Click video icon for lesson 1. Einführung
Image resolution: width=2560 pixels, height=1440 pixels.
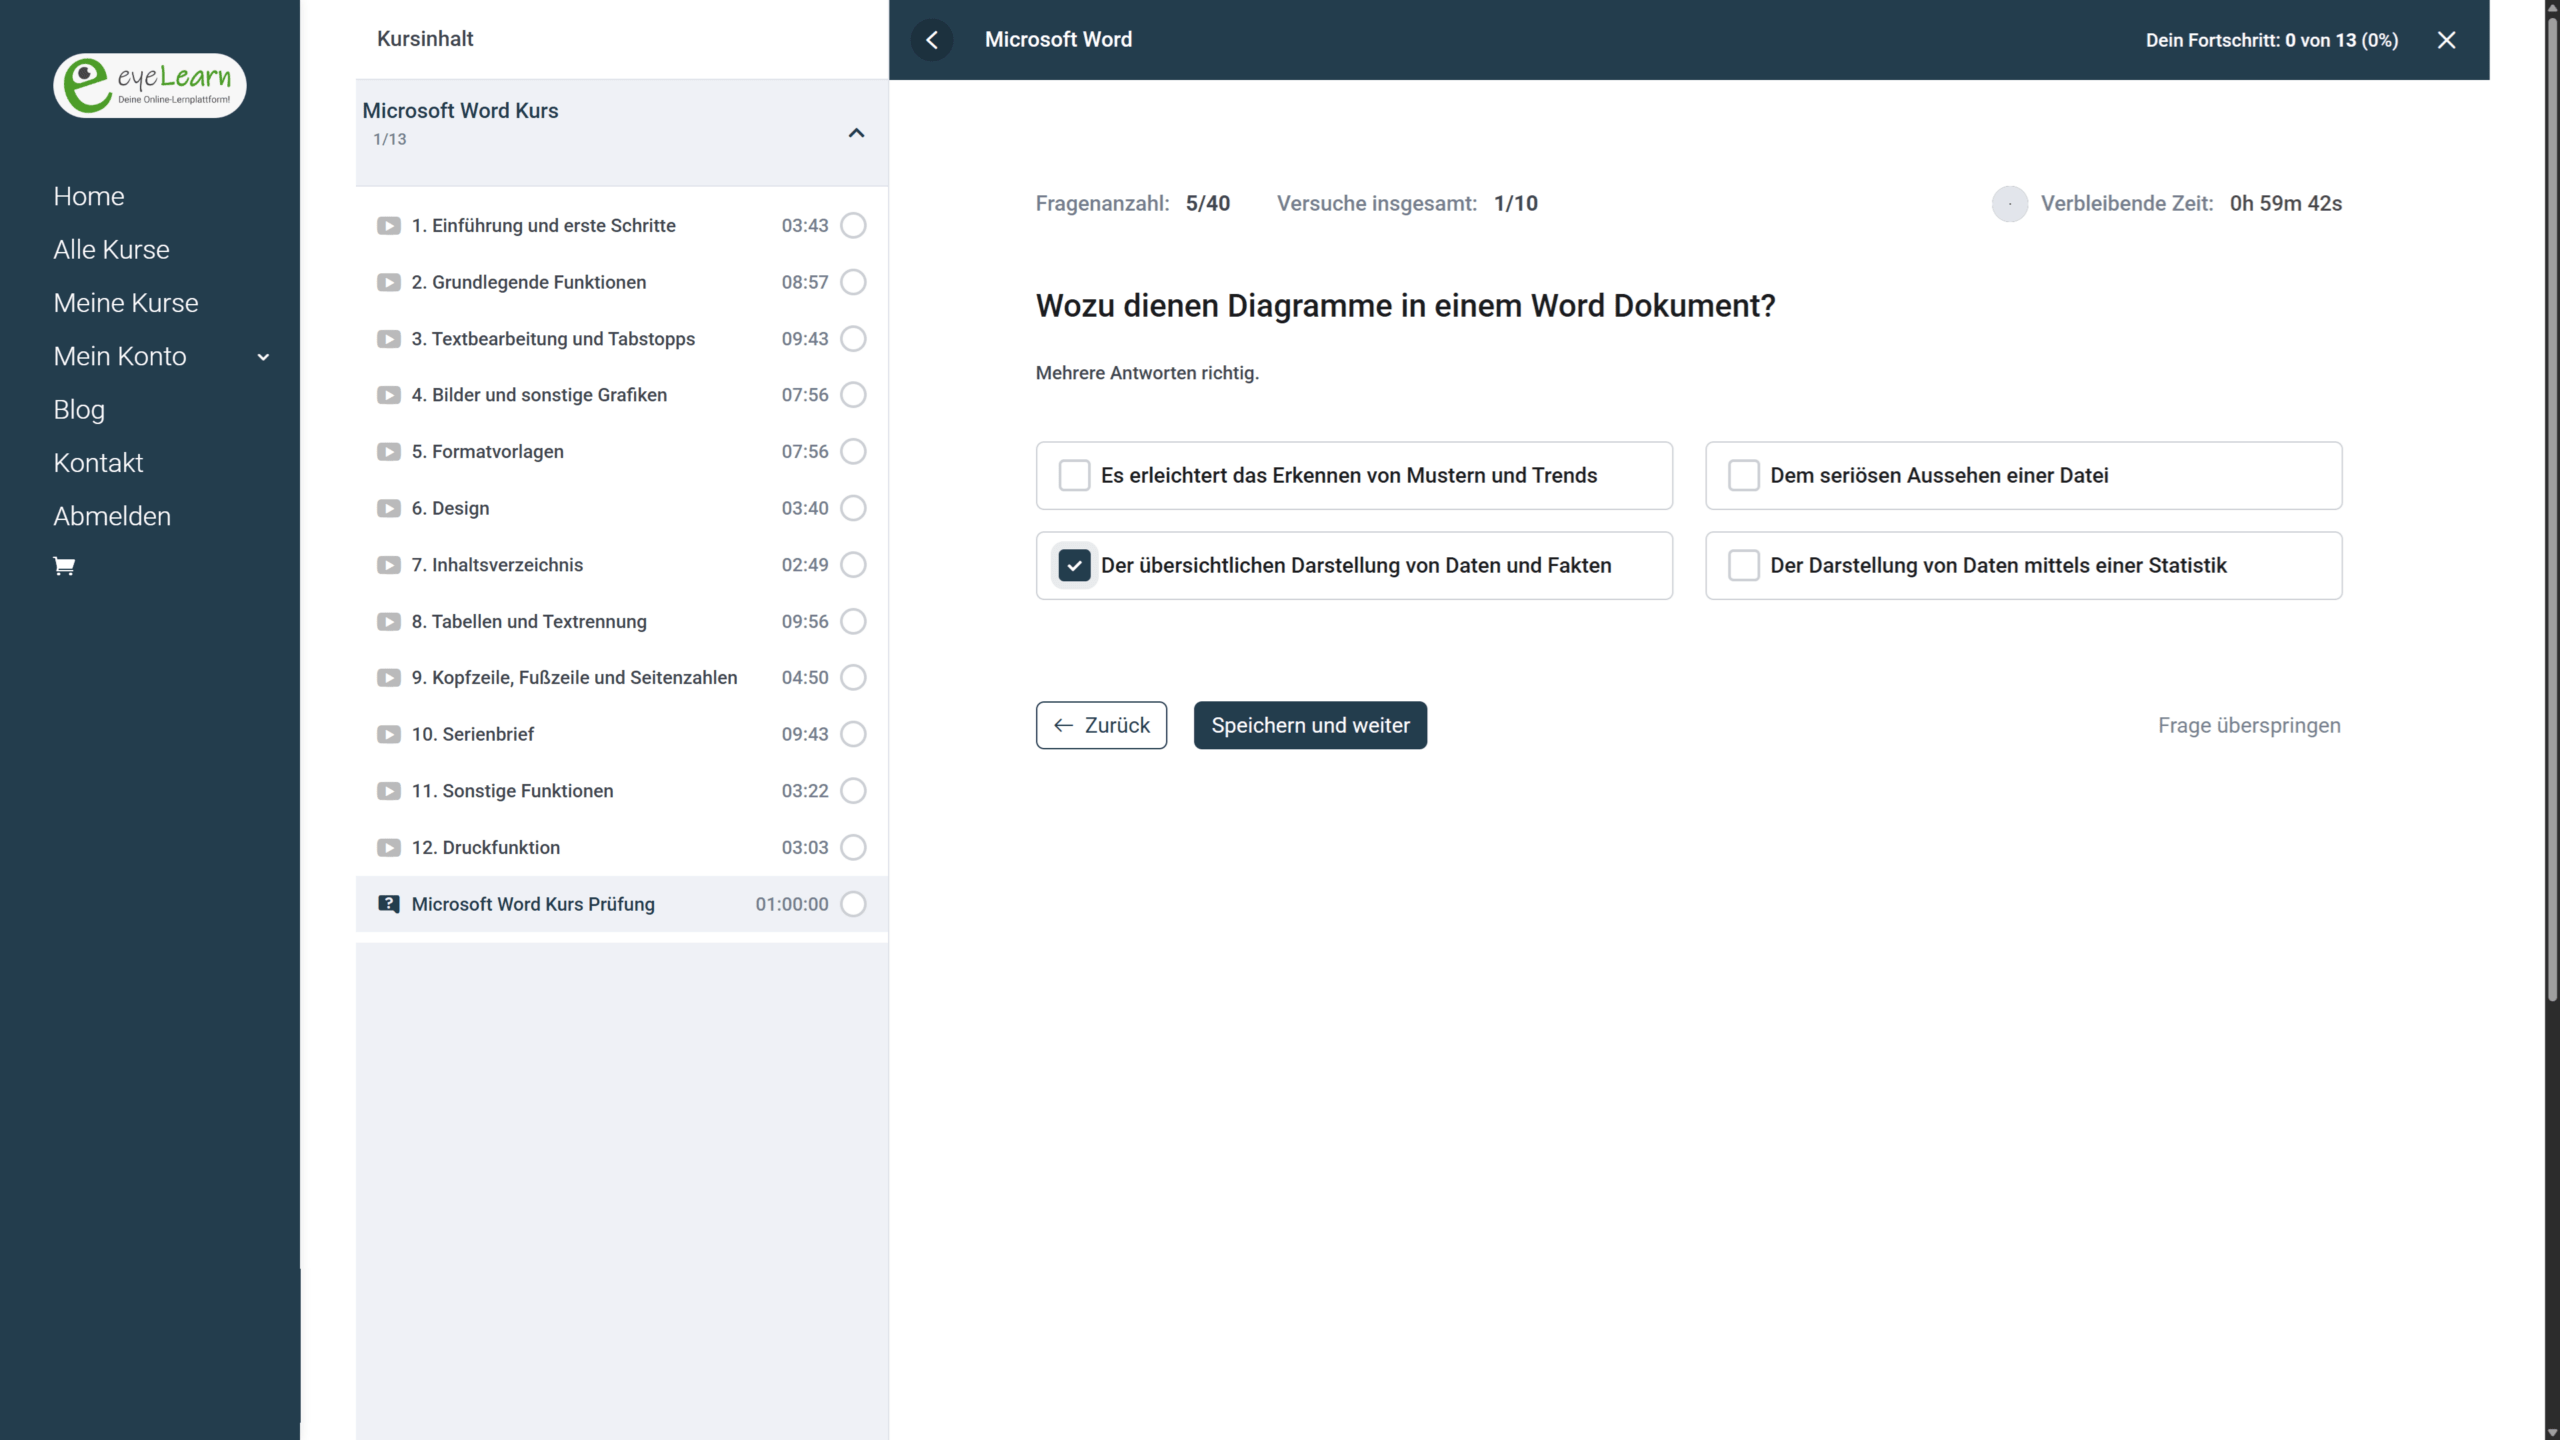point(388,226)
